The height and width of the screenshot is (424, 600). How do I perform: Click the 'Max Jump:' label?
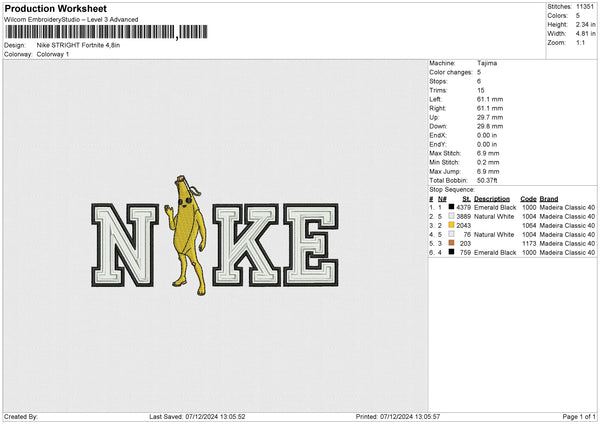click(445, 171)
